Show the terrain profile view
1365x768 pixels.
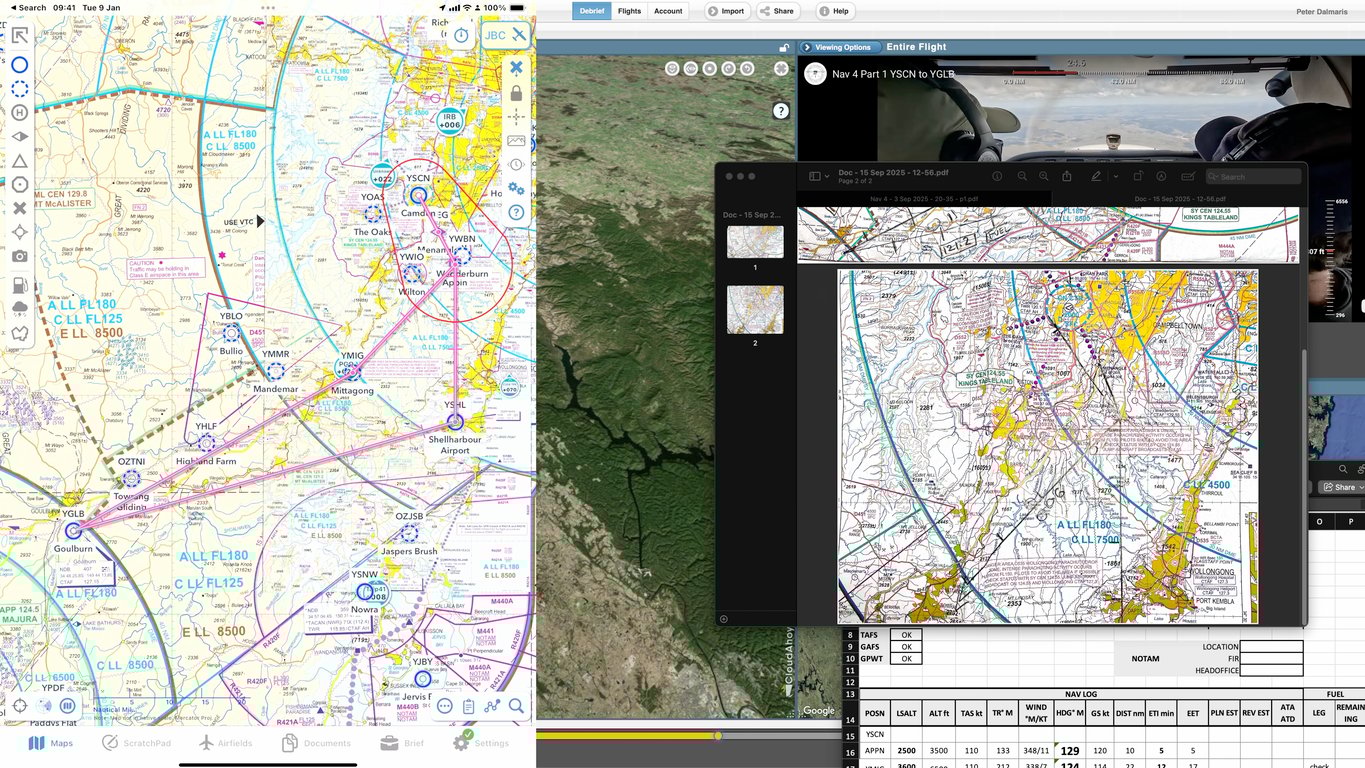coord(516,140)
